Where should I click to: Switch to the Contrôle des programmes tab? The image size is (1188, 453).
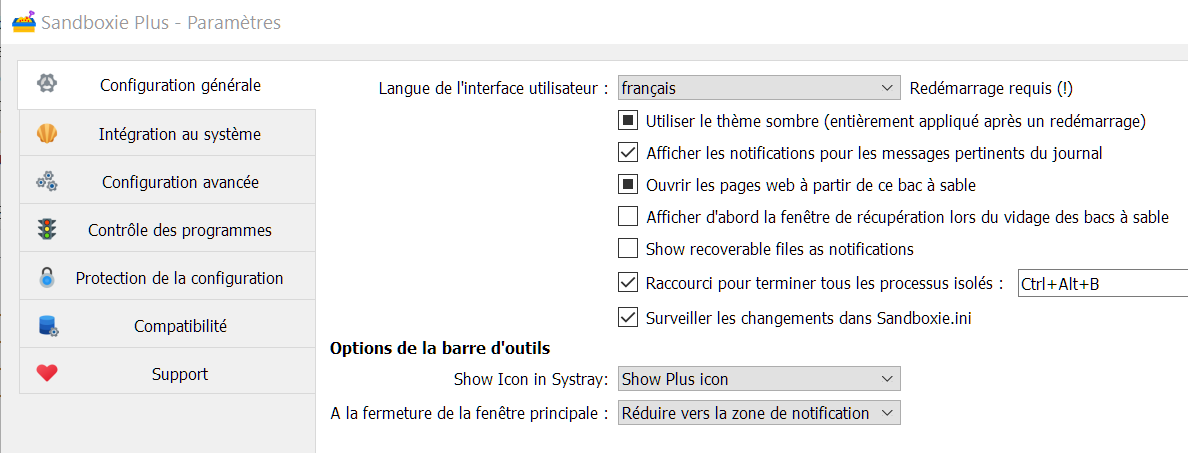pos(179,230)
